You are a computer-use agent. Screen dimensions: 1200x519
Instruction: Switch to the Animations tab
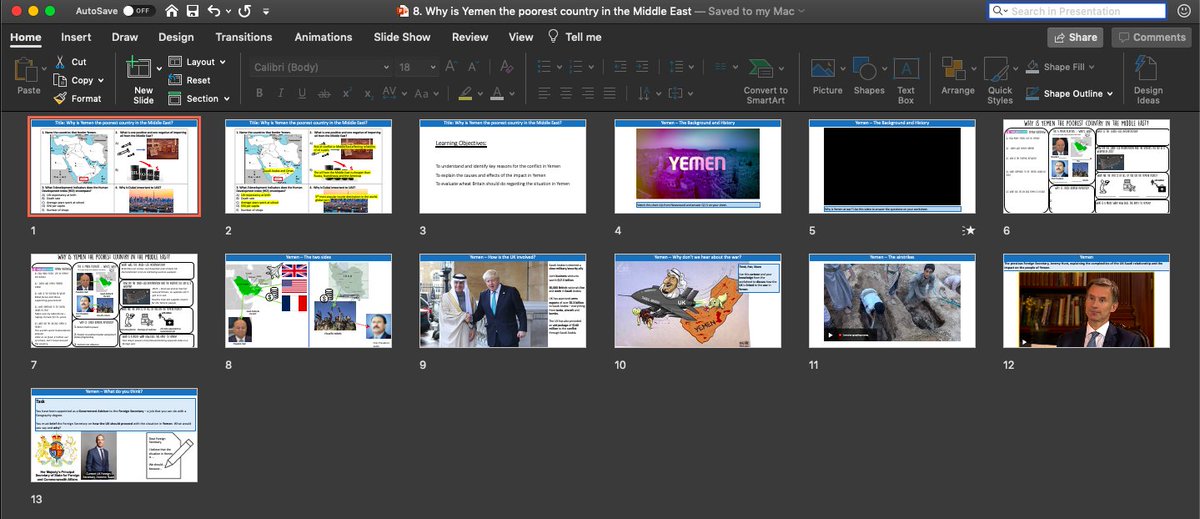click(323, 37)
